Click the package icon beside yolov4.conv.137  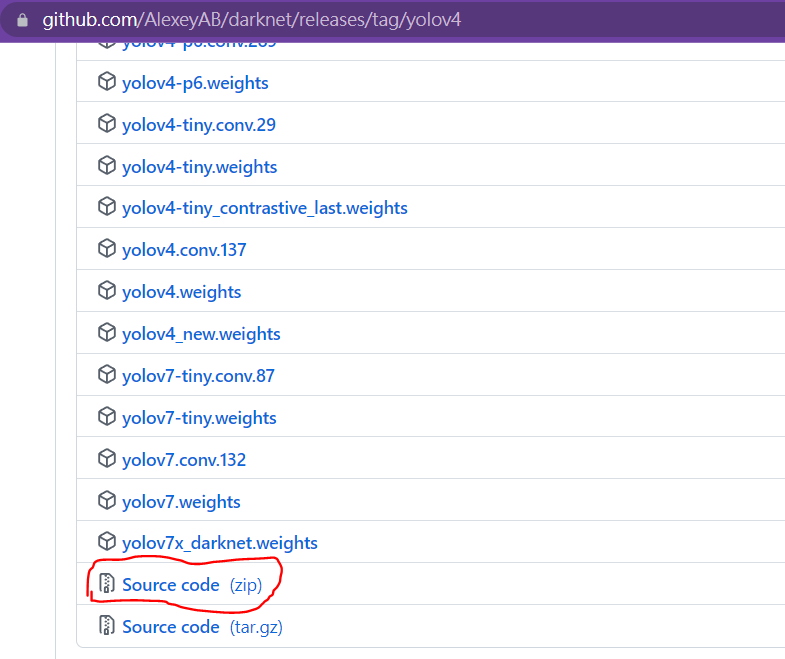[x=107, y=248]
